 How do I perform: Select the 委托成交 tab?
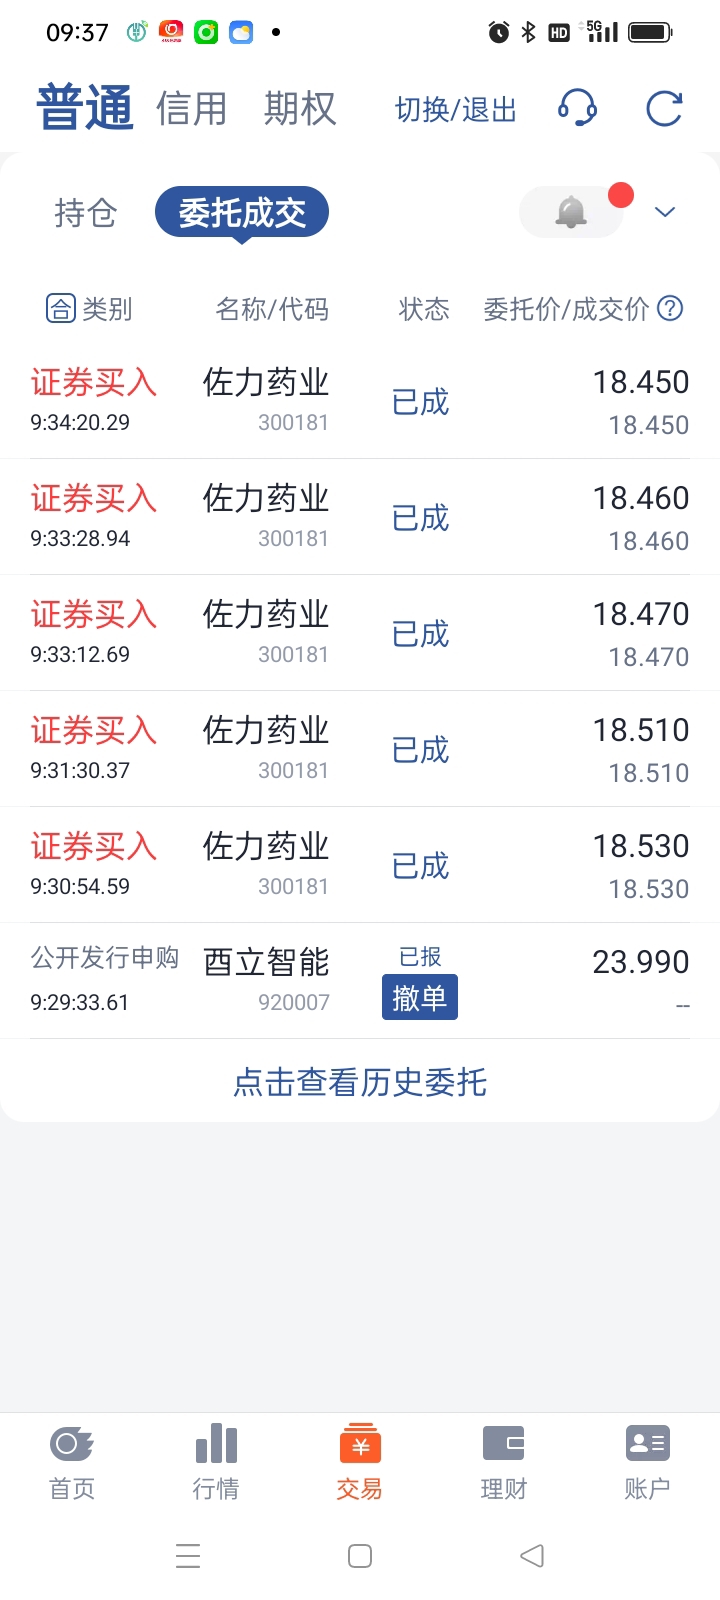point(242,212)
